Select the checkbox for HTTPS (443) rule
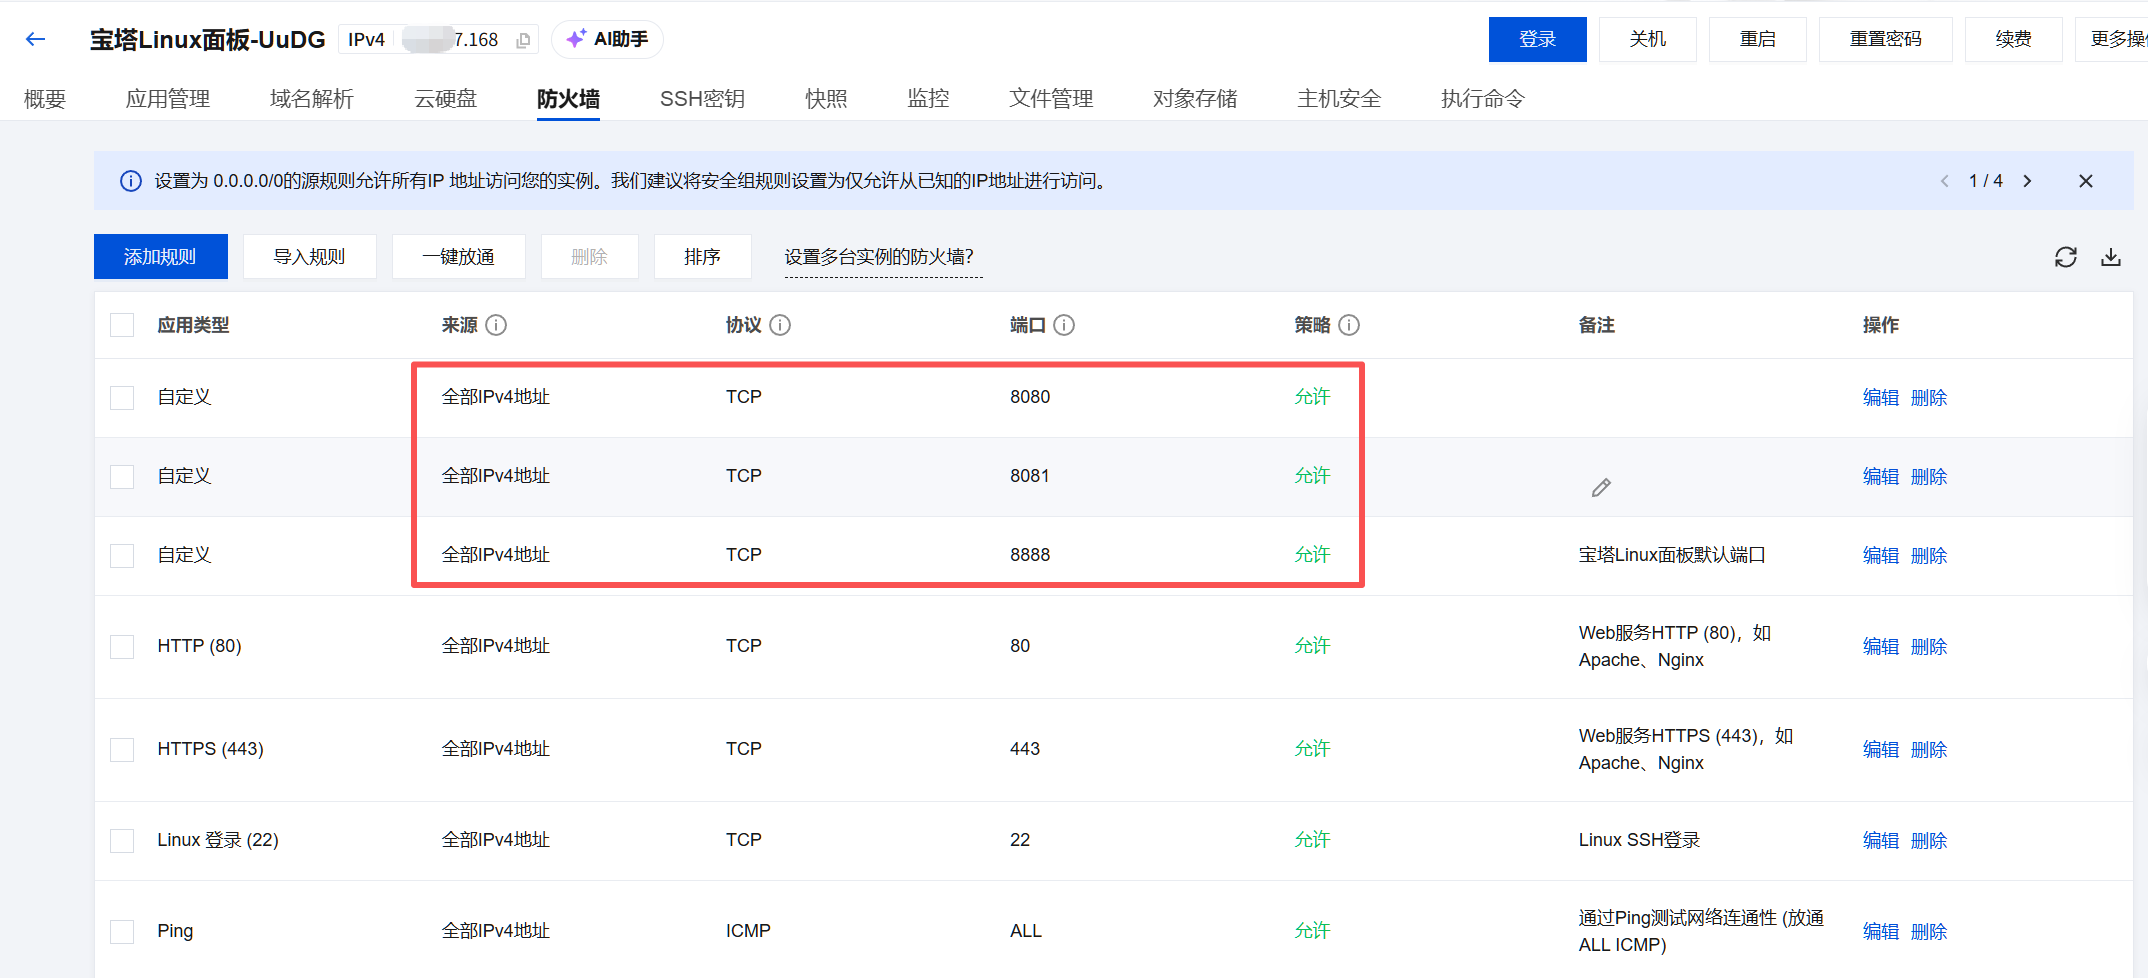2148x978 pixels. [122, 750]
